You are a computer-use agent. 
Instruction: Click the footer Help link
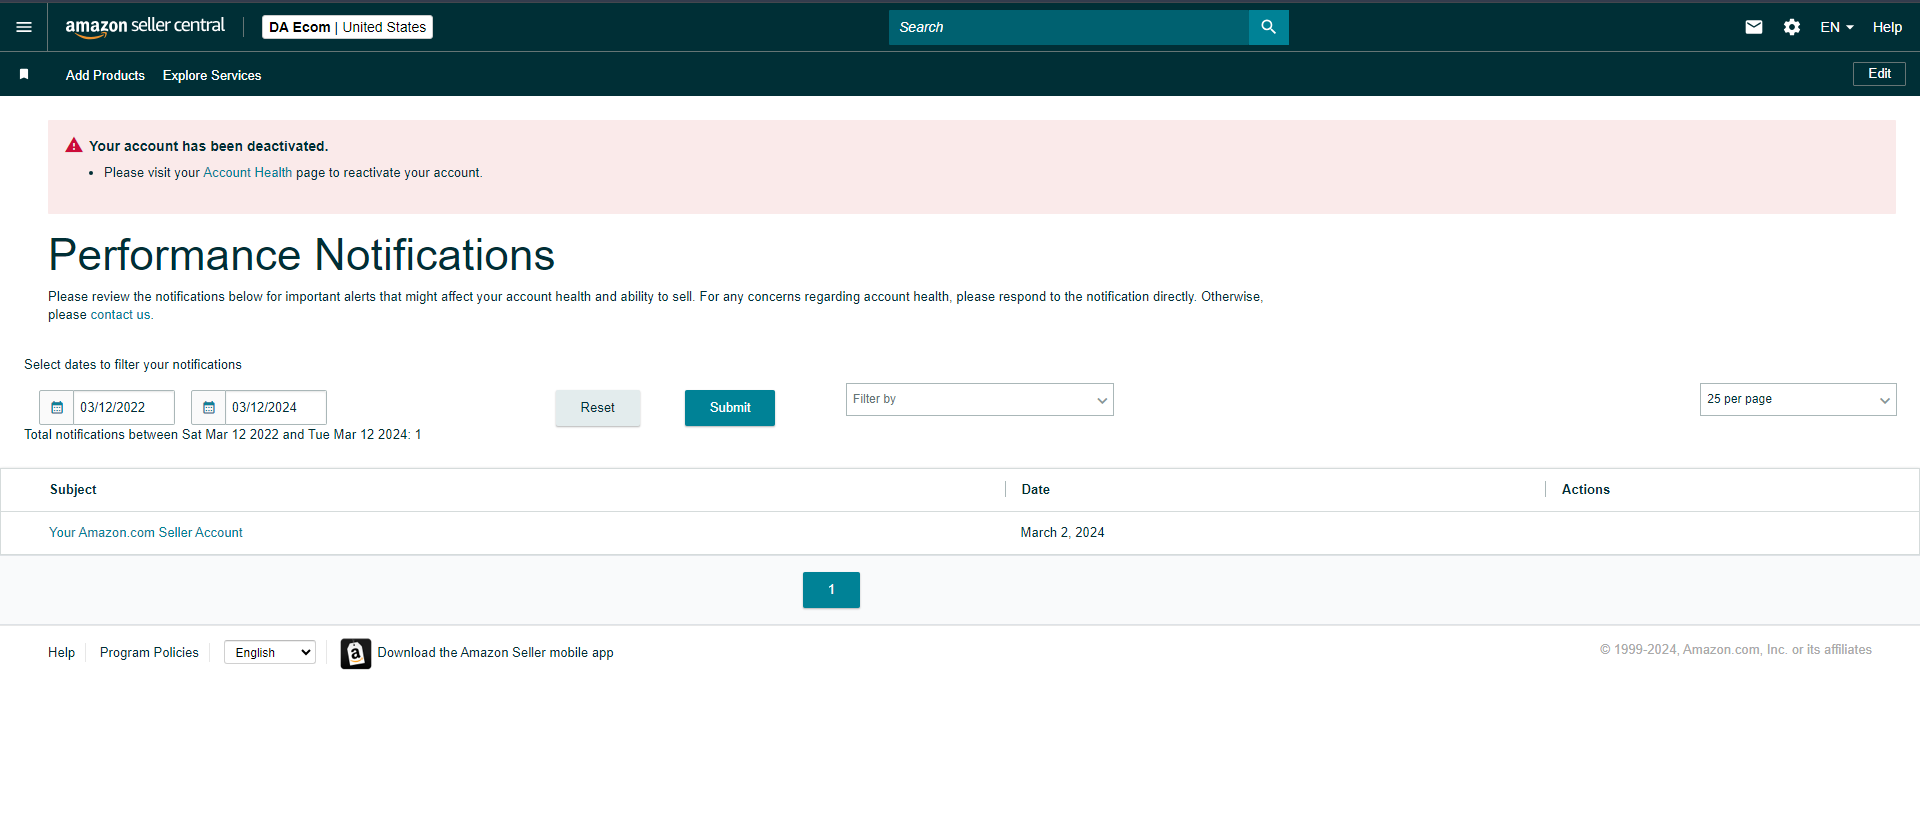[x=61, y=653]
